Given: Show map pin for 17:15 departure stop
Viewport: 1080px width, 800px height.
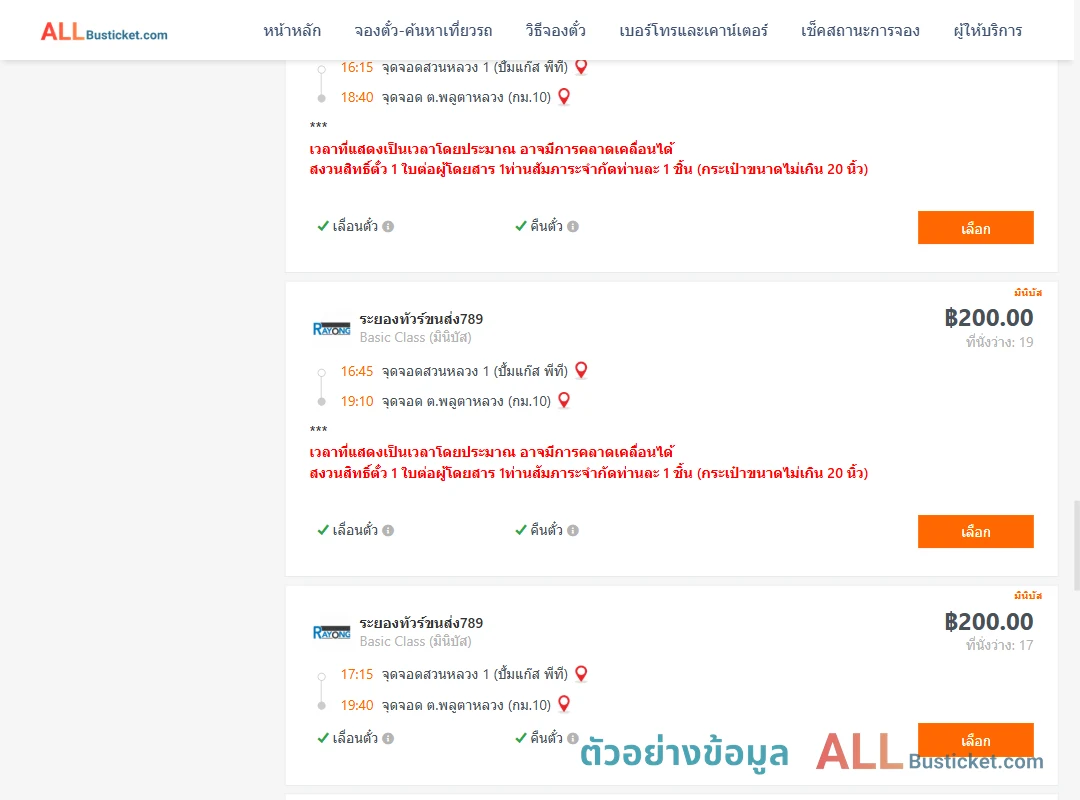Looking at the screenshot, I should 581,673.
